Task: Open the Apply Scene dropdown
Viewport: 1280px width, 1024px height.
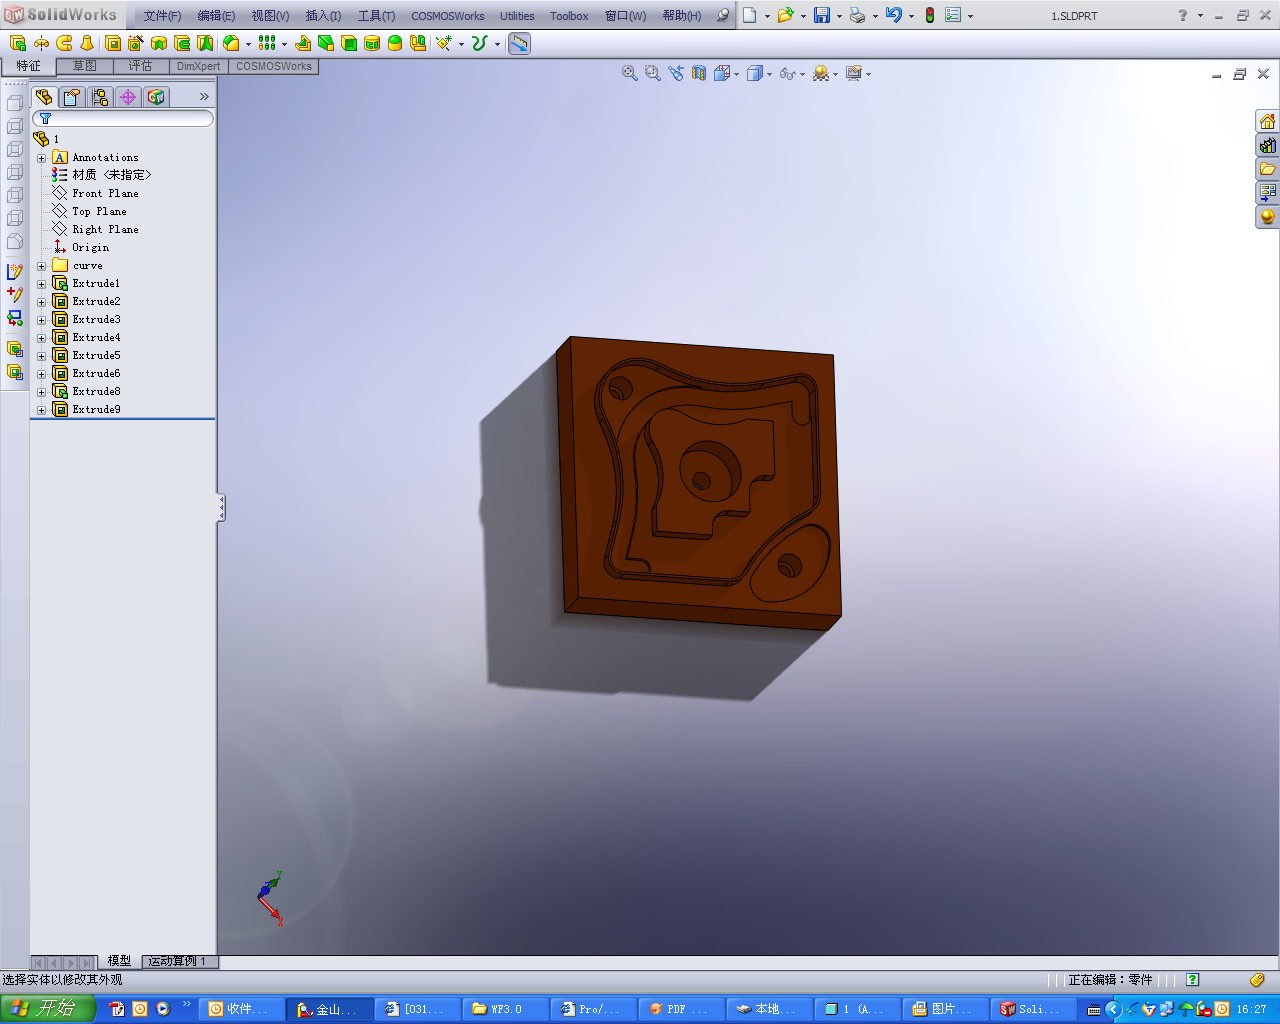Action: tap(825, 73)
